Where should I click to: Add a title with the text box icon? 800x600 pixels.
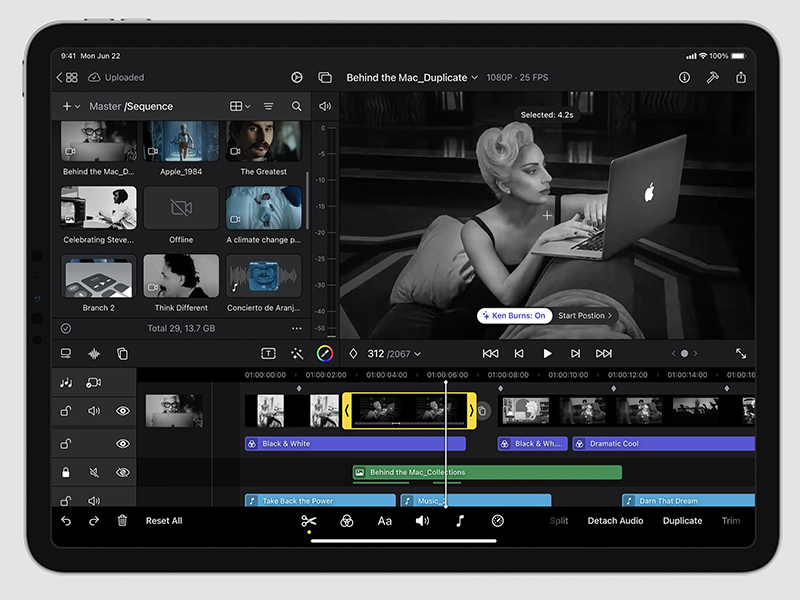268,354
